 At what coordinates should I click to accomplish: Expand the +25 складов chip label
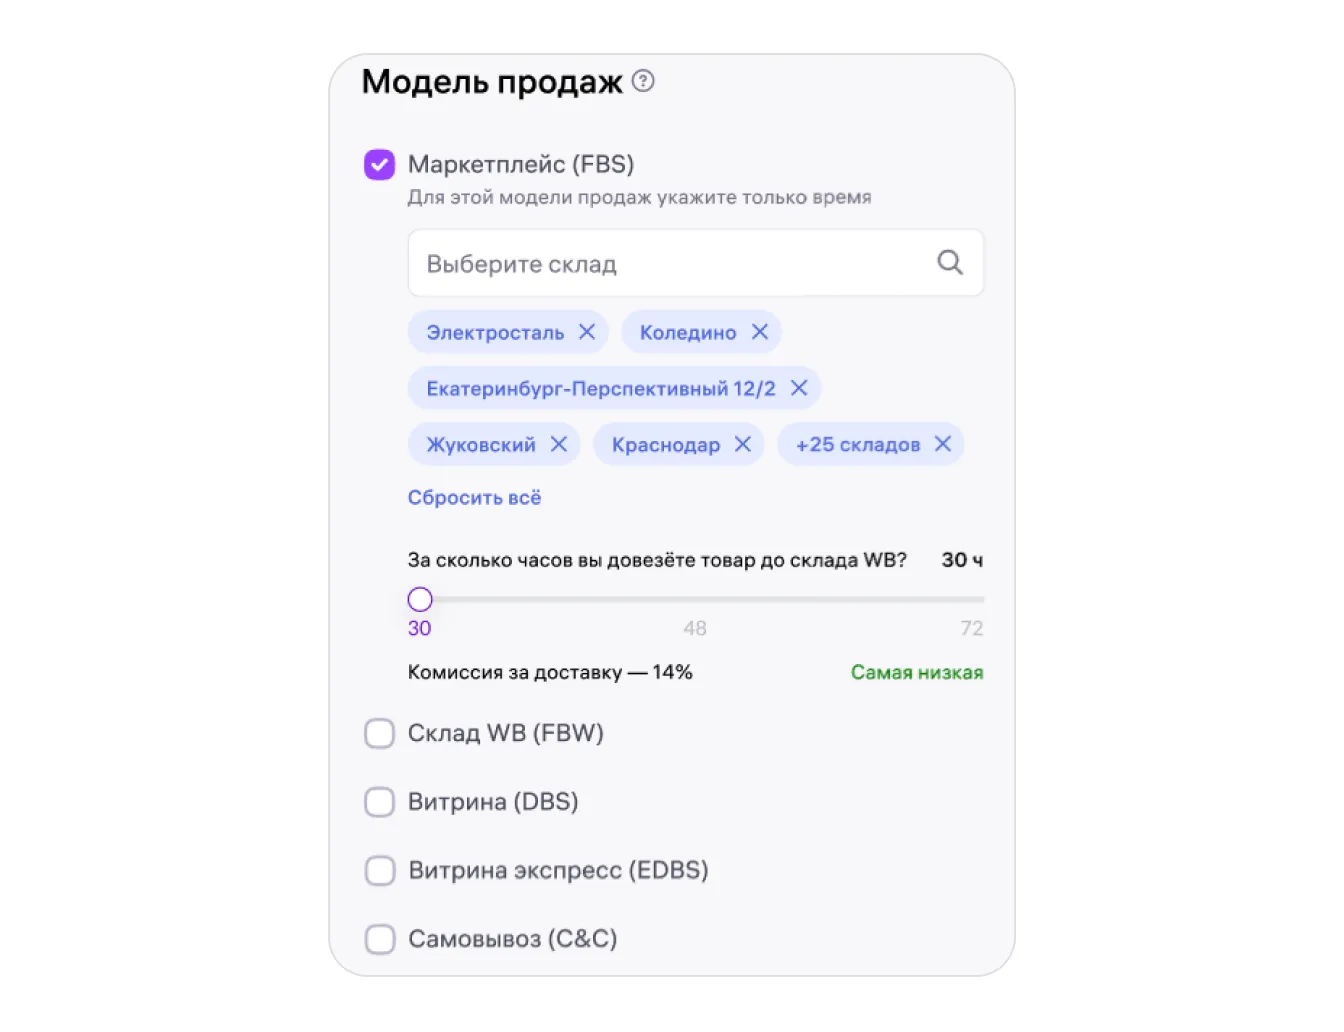click(857, 445)
